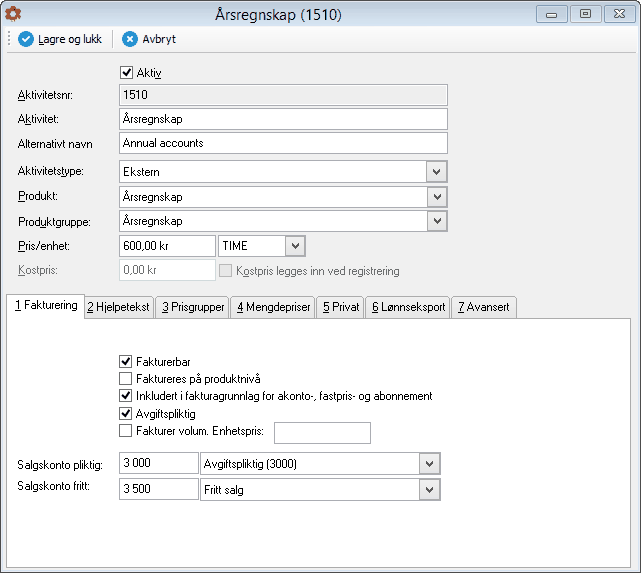Click the blue checkmark Lagre og lukk icon
This screenshot has width=641, height=573.
26,39
